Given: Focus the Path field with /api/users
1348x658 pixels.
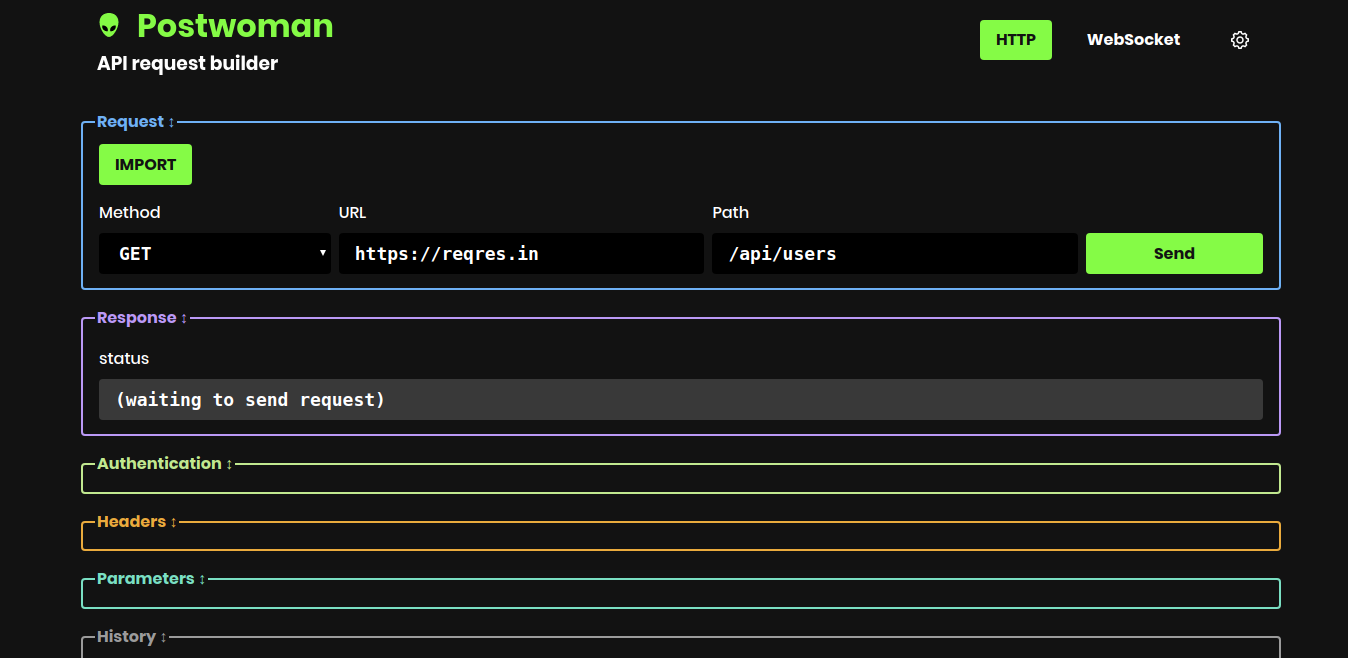Looking at the screenshot, I should click(x=895, y=254).
